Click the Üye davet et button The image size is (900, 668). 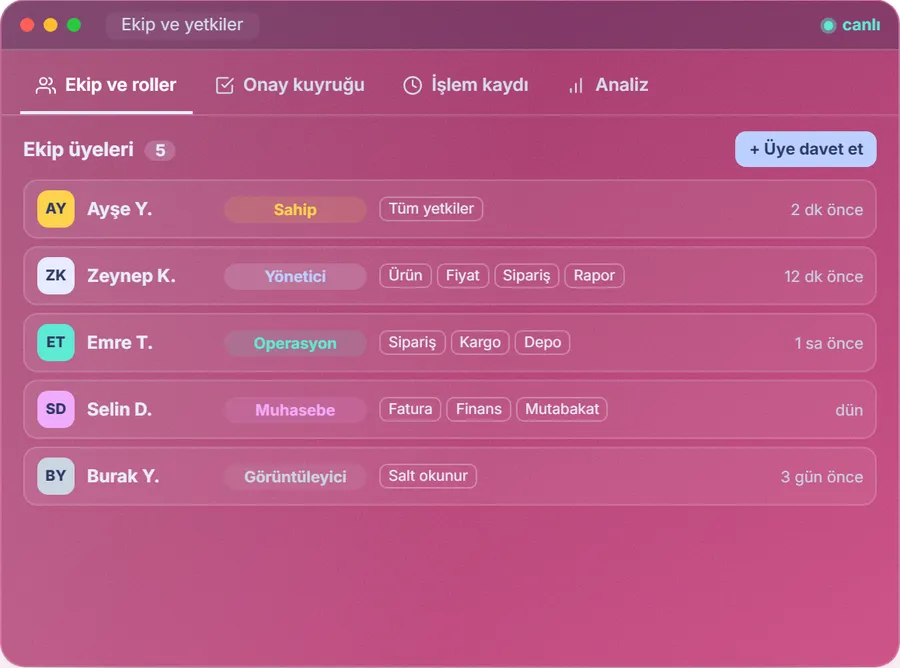(805, 149)
